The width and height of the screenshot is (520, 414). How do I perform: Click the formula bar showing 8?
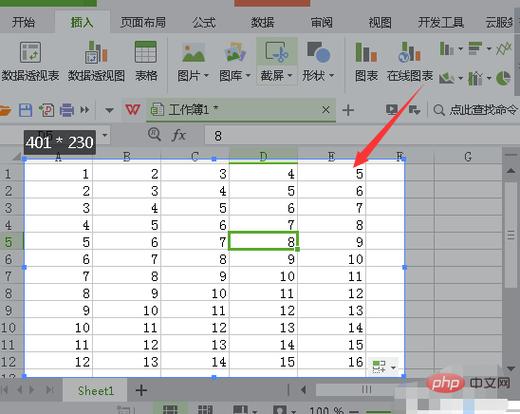pos(362,135)
